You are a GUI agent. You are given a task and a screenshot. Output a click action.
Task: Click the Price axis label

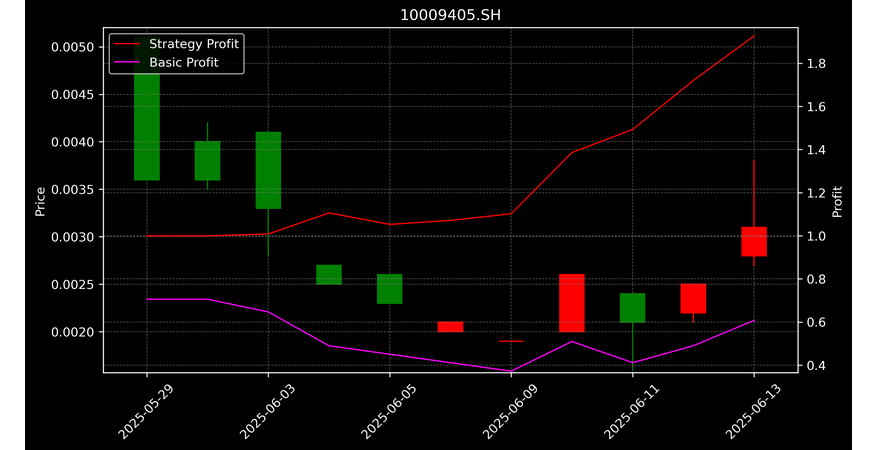coord(40,201)
